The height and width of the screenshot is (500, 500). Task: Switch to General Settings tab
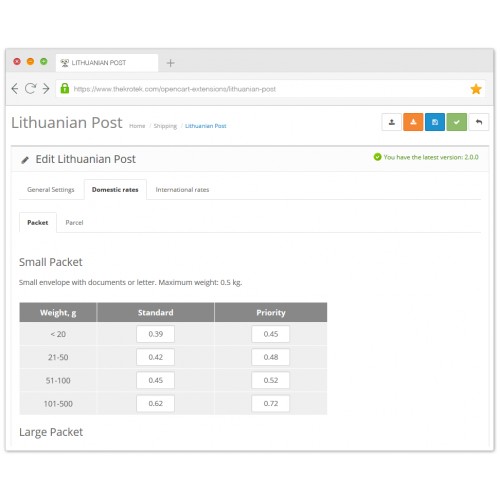point(51,190)
